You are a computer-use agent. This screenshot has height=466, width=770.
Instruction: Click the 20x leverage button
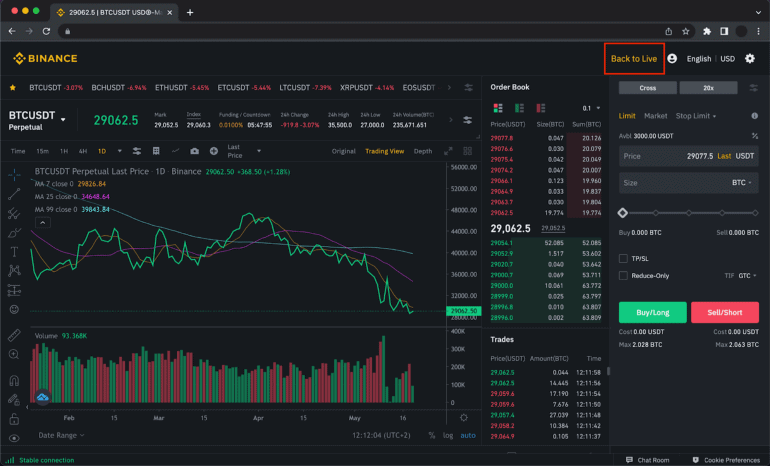[709, 88]
